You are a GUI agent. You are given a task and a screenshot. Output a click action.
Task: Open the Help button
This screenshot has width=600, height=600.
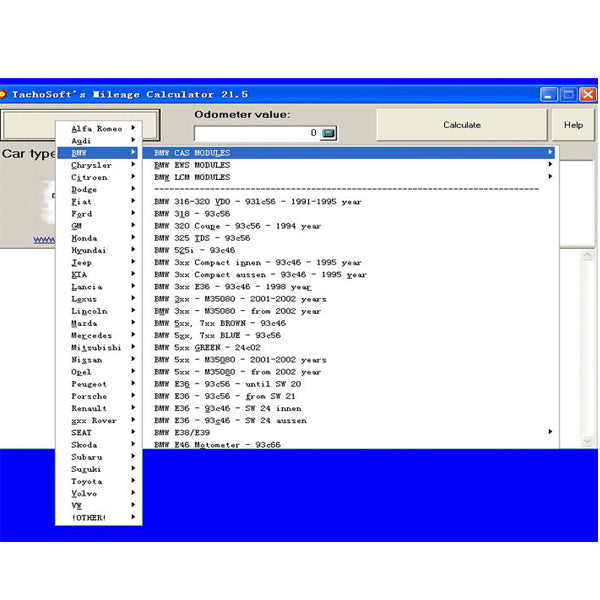coord(573,125)
